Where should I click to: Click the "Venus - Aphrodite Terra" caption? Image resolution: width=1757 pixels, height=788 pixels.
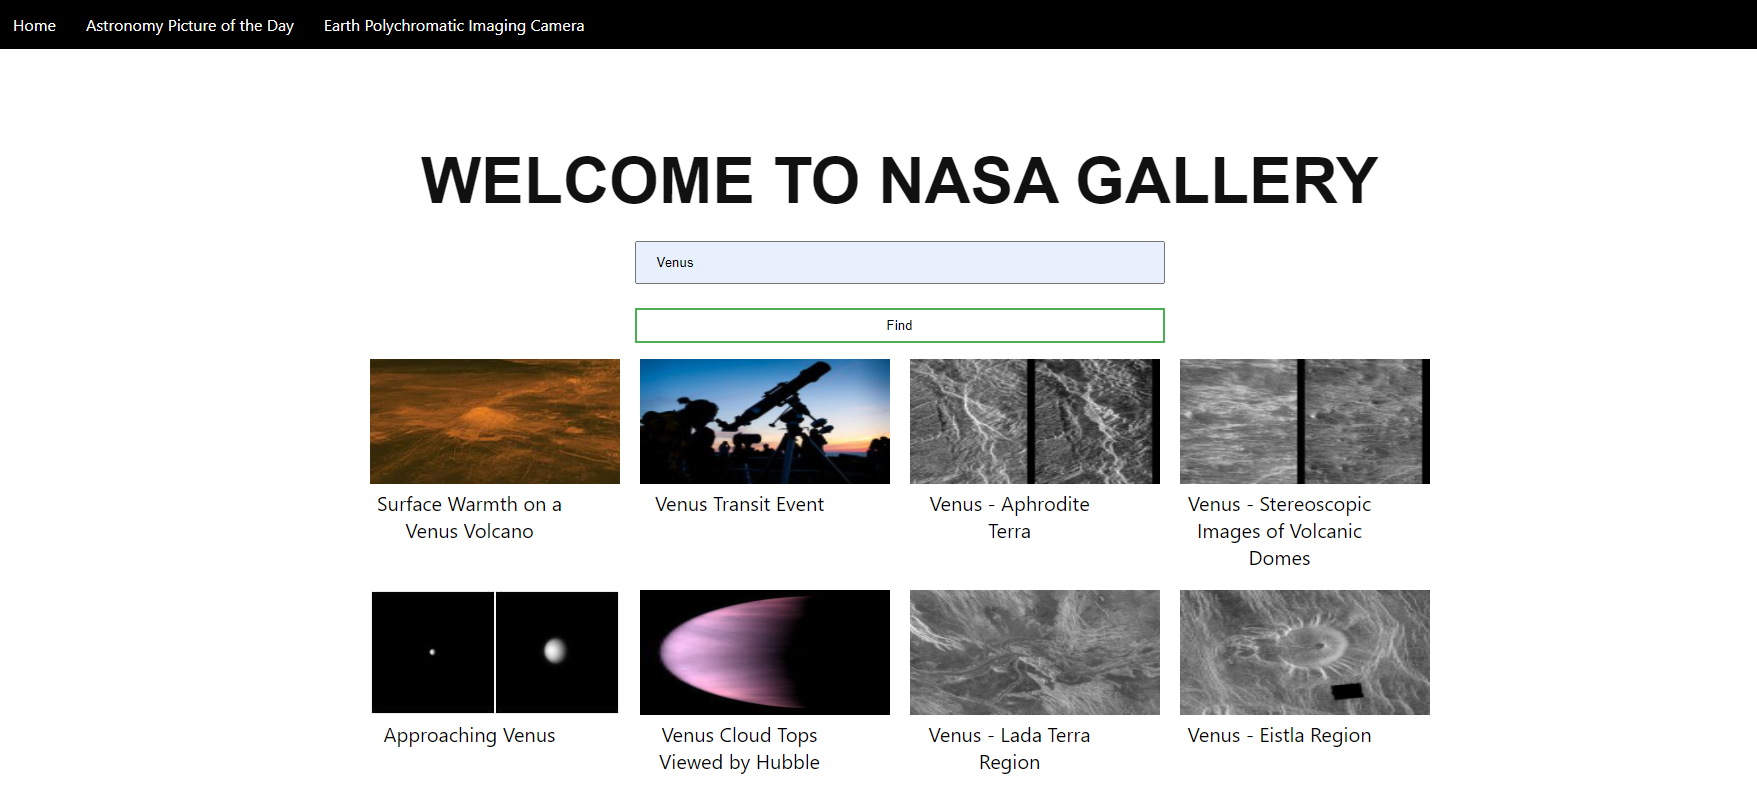[x=1009, y=518]
